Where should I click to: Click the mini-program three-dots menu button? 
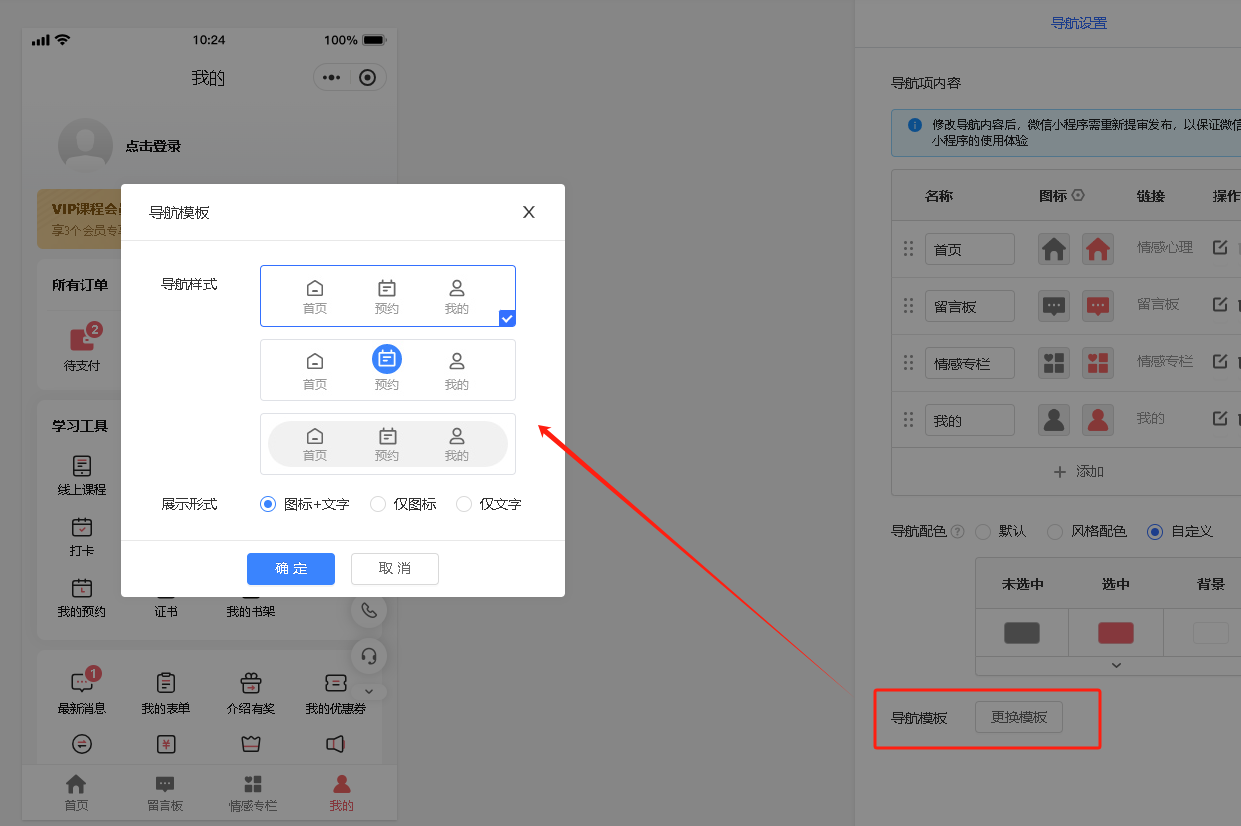click(332, 77)
